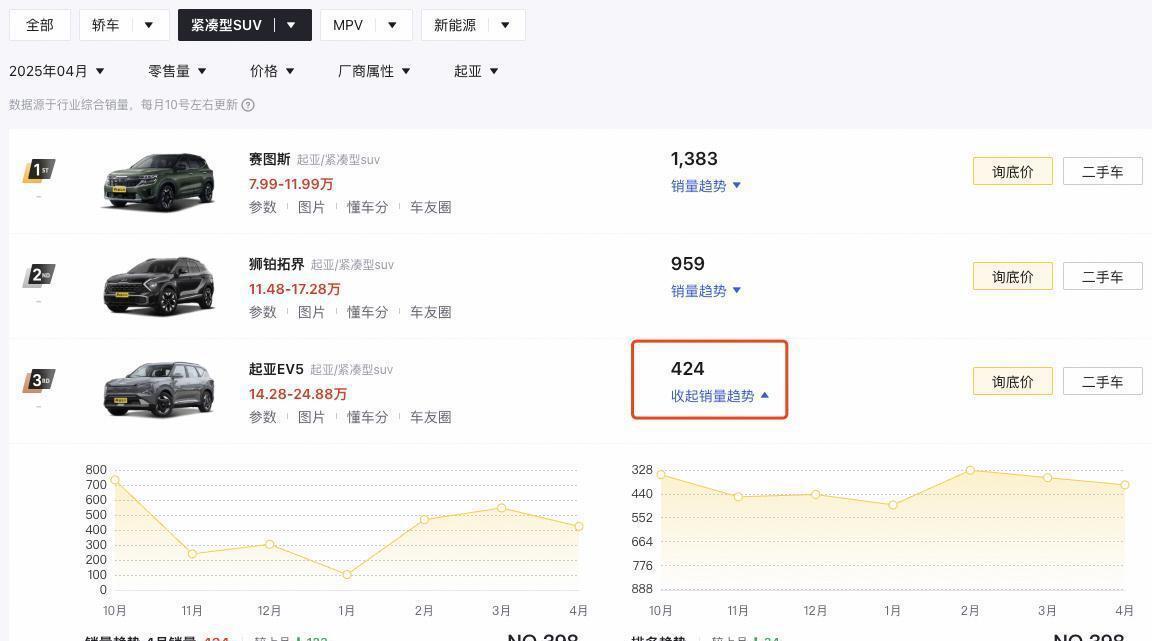Image resolution: width=1152 pixels, height=641 pixels.
Task: Click 询底价 button for 狮铂拓界
Action: [x=1012, y=276]
